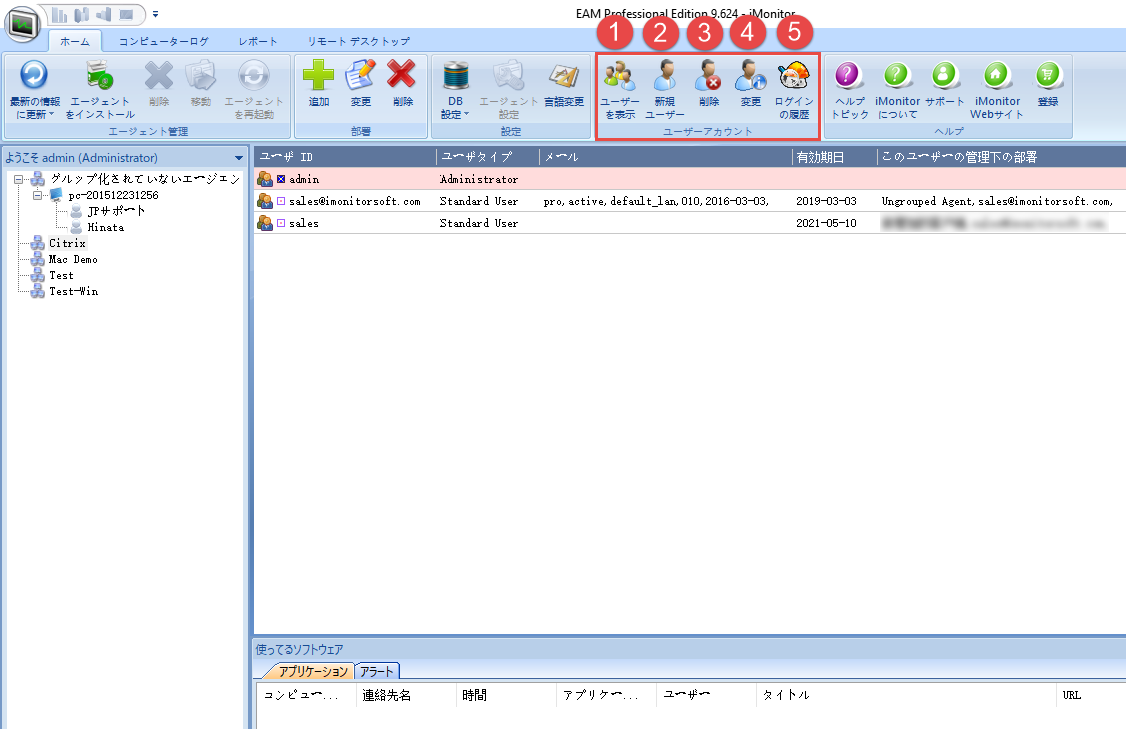Click the タイトル column header

[x=906, y=695]
